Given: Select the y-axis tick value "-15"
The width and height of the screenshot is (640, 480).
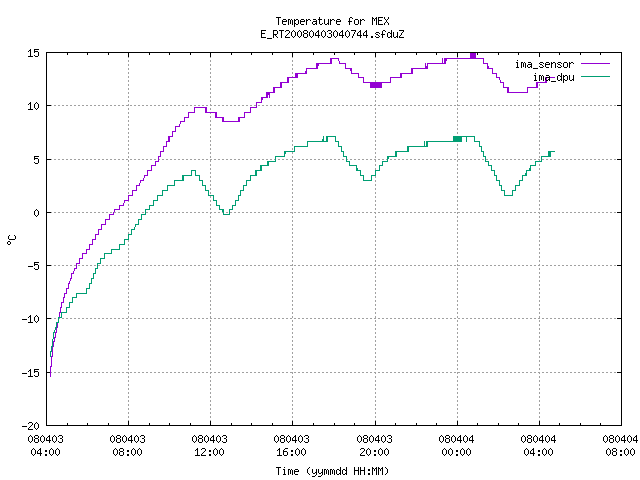Looking at the screenshot, I should (31, 373).
